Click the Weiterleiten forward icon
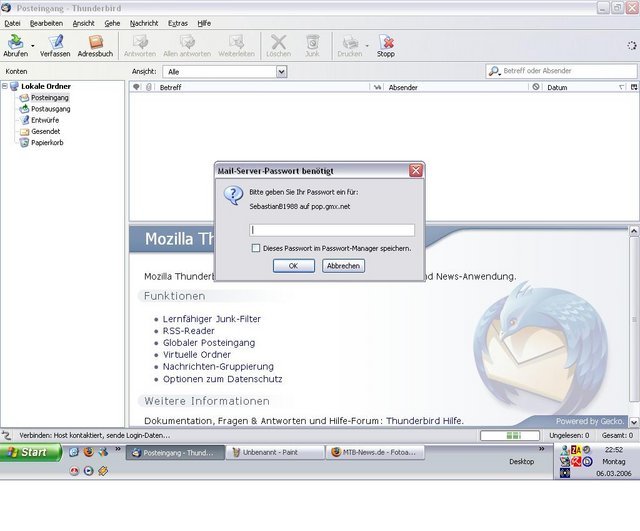 [236, 46]
